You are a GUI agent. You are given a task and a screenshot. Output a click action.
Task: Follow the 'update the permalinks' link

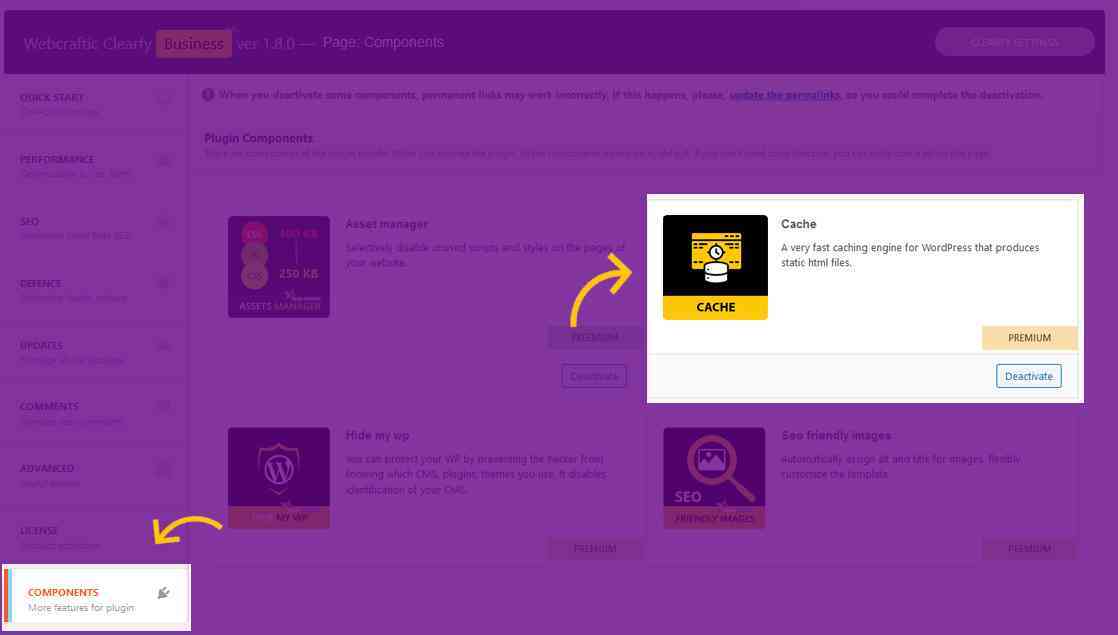[x=784, y=95]
